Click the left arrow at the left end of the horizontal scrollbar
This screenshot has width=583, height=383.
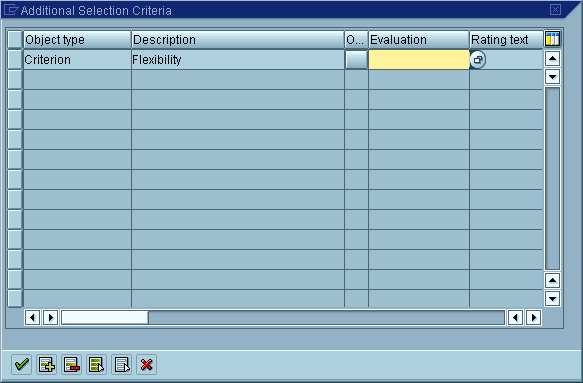(x=32, y=318)
